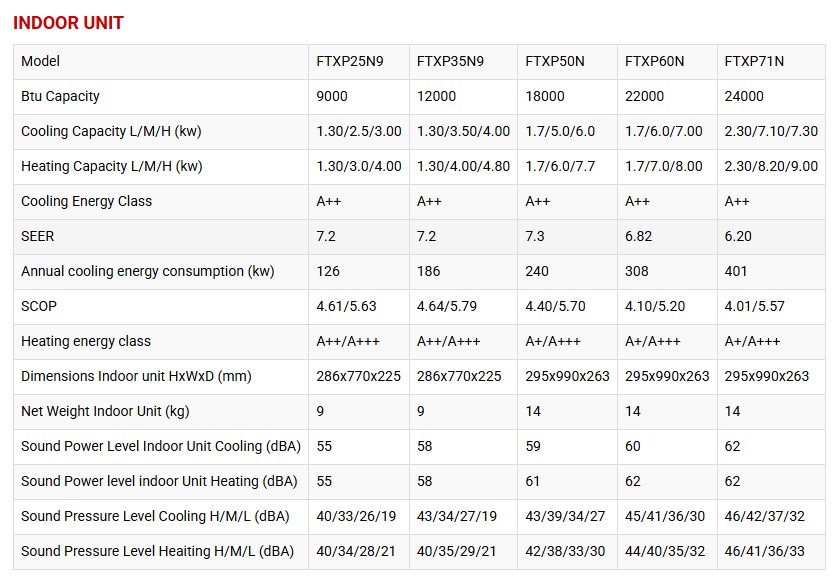Click the SCOP row label

(39, 306)
